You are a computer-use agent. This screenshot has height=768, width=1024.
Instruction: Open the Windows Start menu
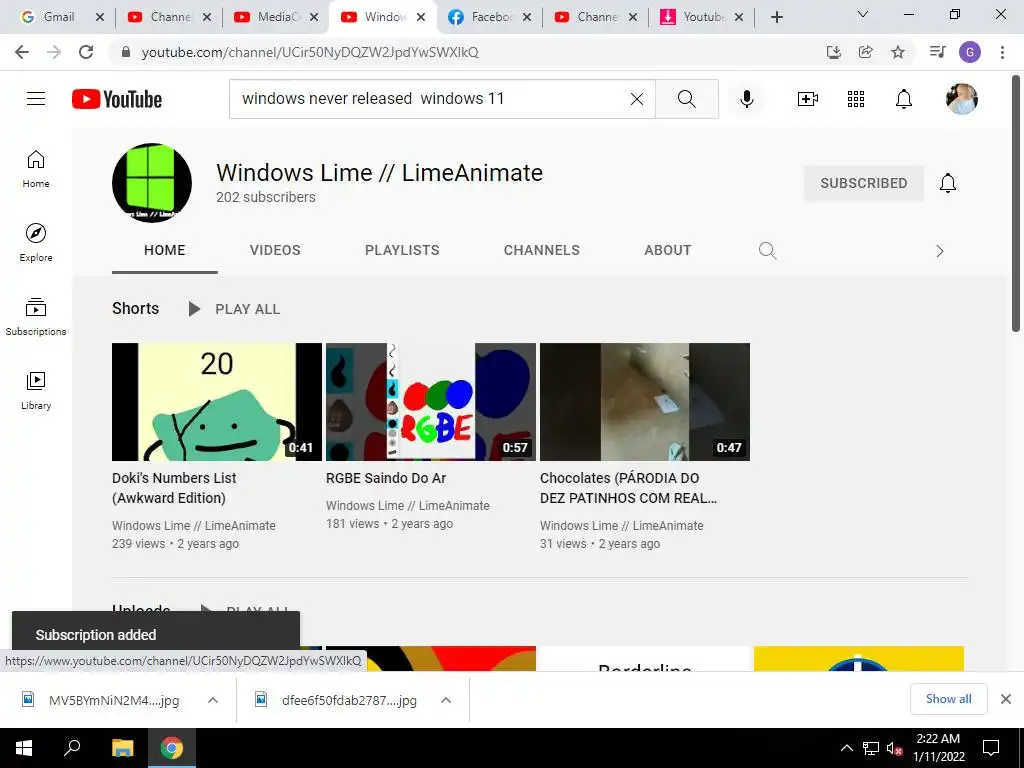tap(24, 748)
